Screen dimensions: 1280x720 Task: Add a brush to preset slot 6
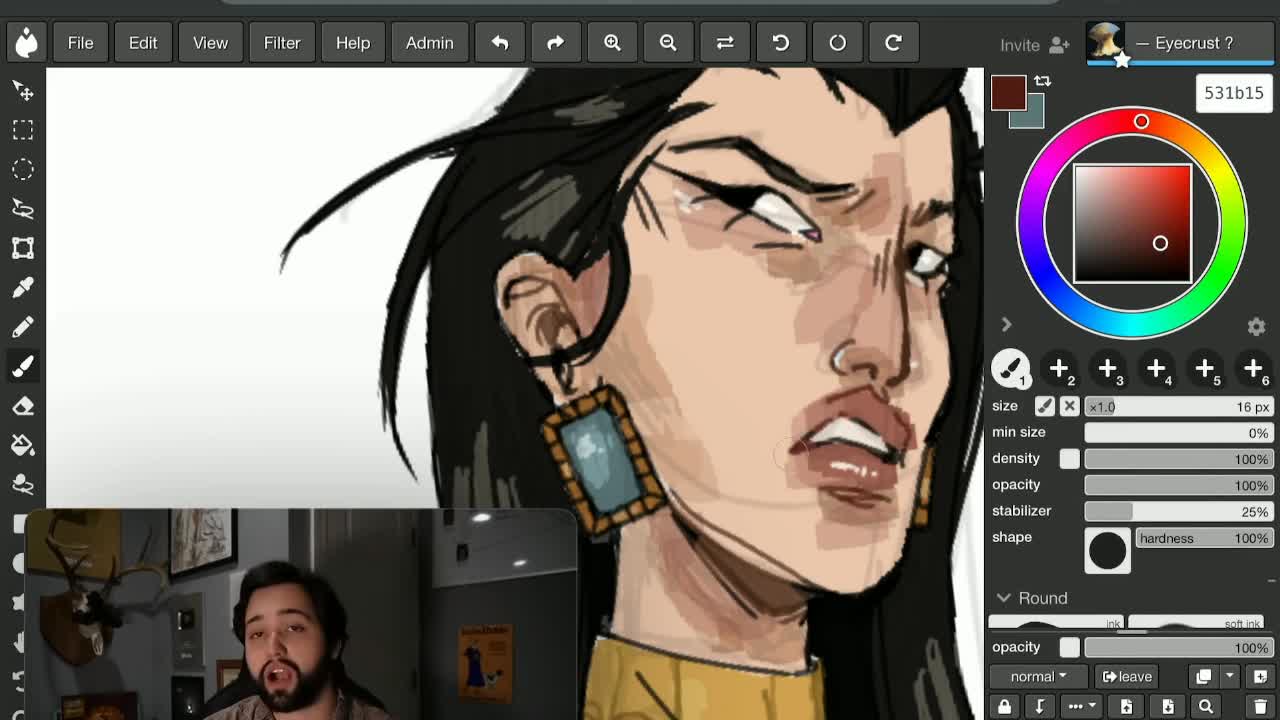pyautogui.click(x=1253, y=369)
